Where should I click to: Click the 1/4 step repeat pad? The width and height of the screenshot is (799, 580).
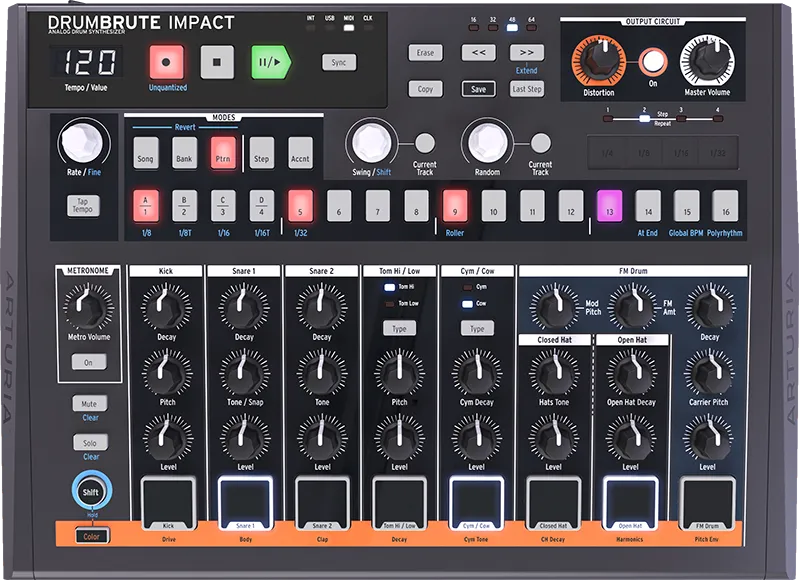607,152
